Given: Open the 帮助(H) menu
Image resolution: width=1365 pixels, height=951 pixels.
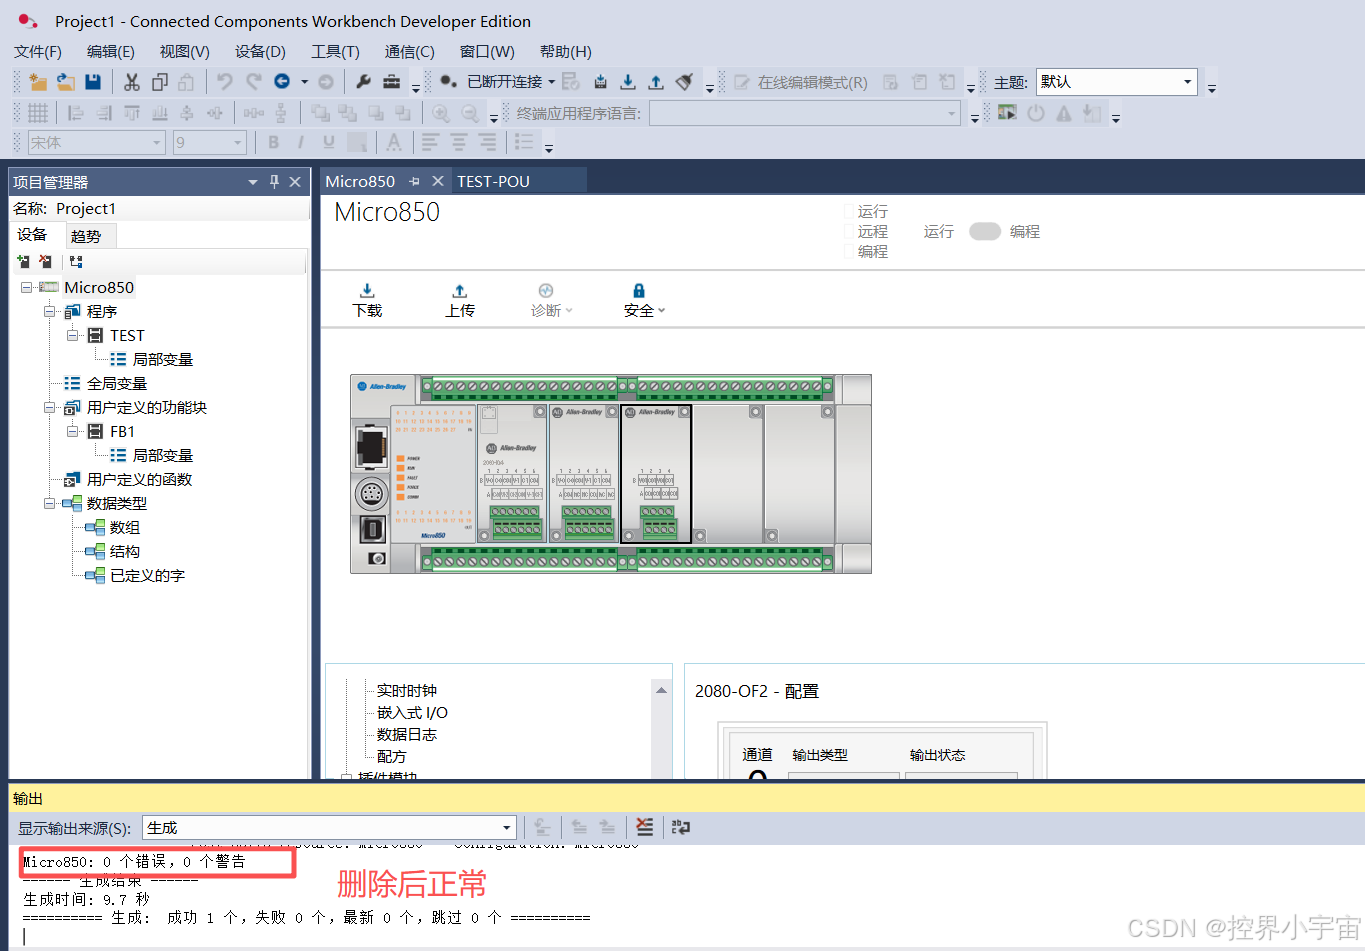Looking at the screenshot, I should click(565, 51).
